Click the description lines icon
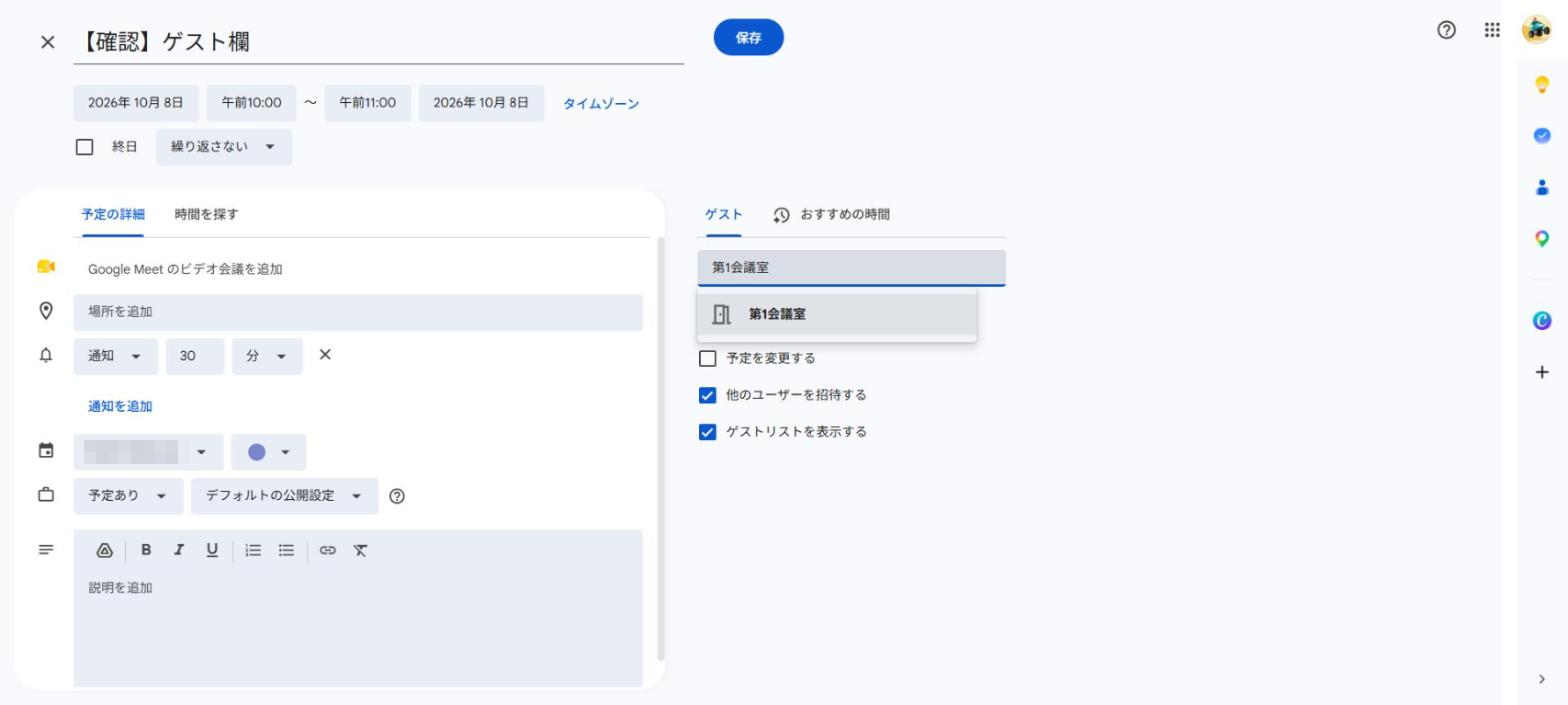 [46, 550]
